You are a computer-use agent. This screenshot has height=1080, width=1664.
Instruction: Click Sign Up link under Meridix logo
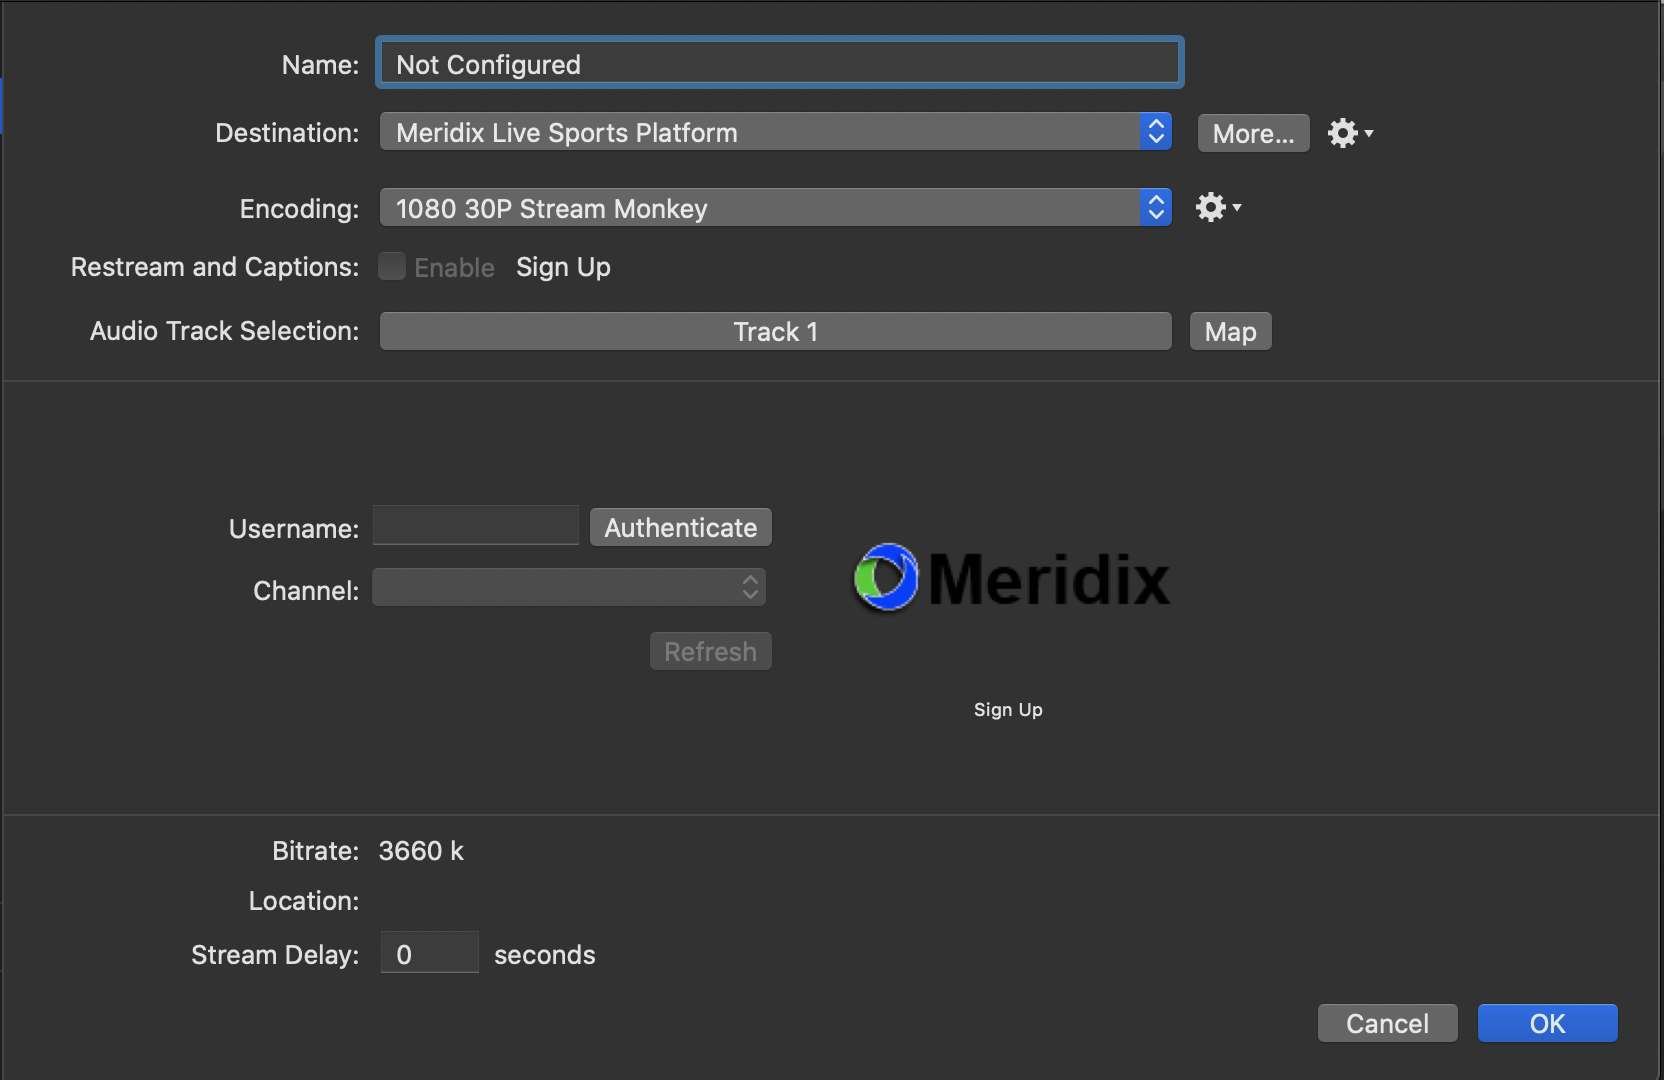click(1008, 709)
